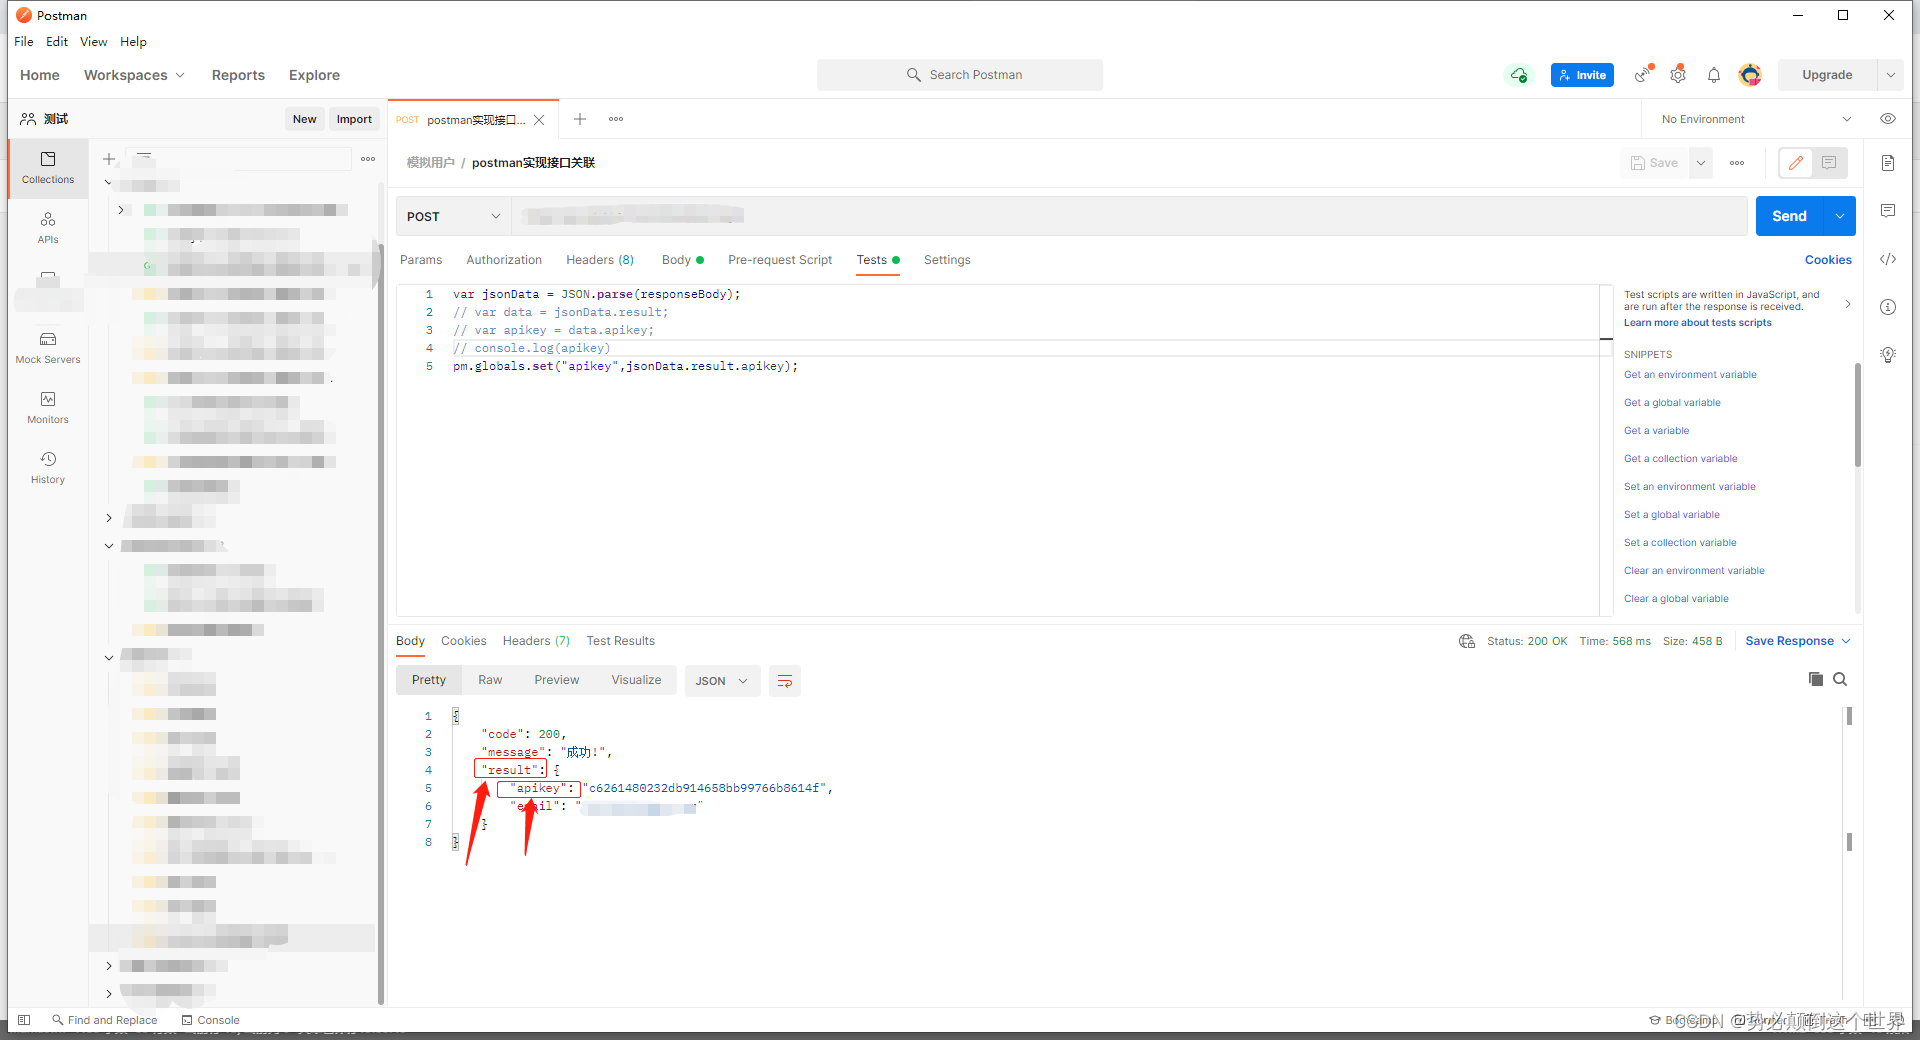Open the Workspaces dropdown
Screen dimensions: 1920x1040
point(134,75)
